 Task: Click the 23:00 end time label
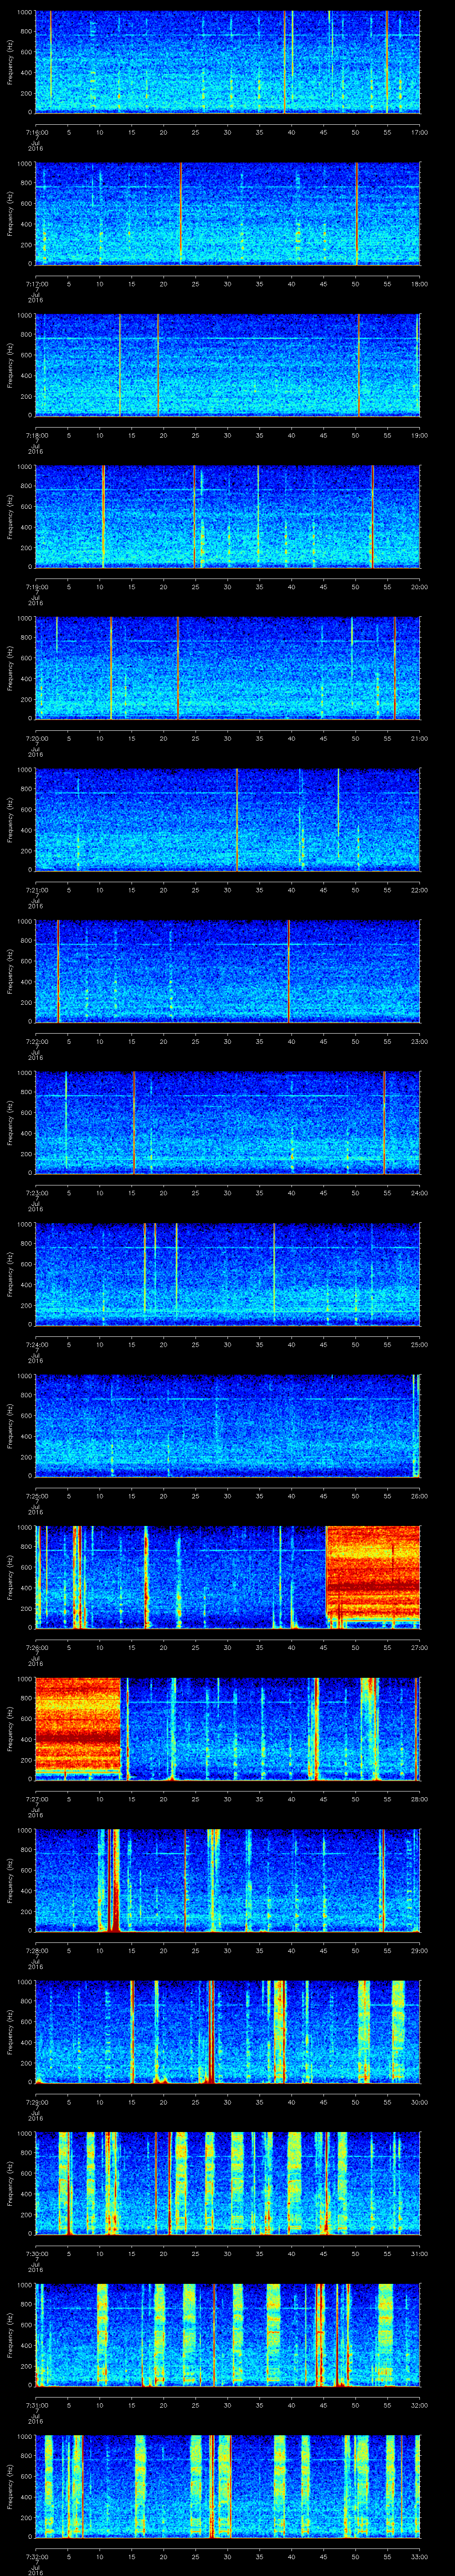click(419, 1041)
